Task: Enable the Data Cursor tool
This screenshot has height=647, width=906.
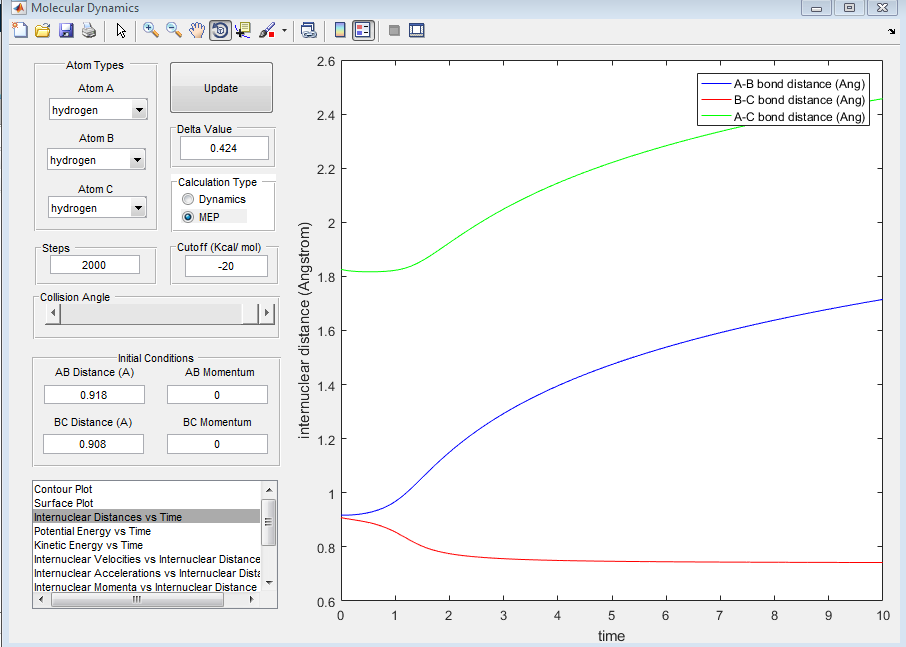Action: (243, 30)
